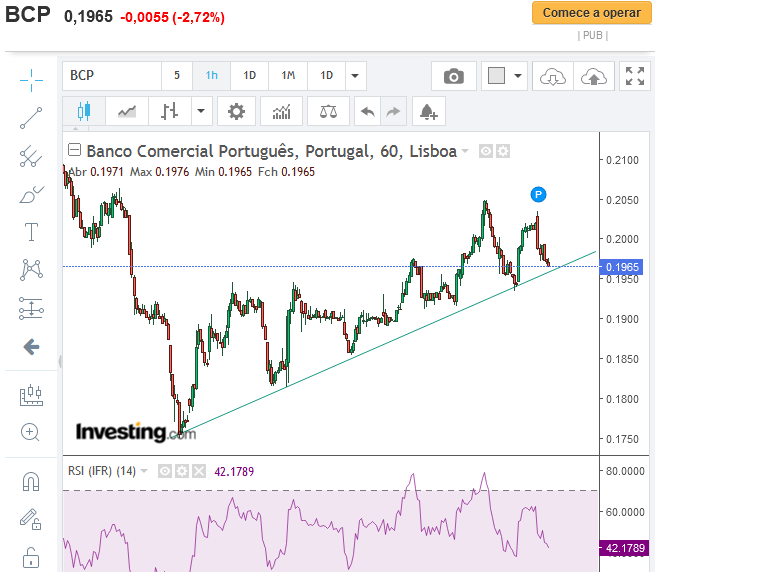Open chart settings gear in toolbar

point(236,111)
